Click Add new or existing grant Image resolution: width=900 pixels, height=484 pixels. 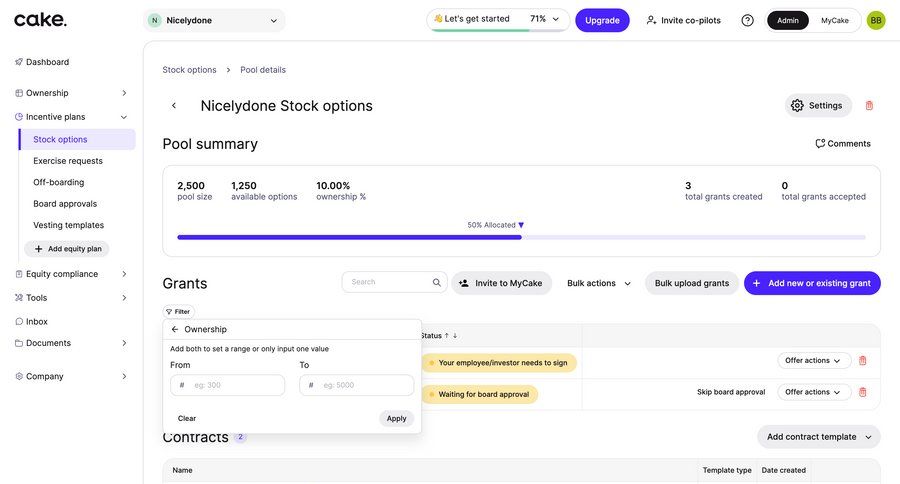[812, 283]
